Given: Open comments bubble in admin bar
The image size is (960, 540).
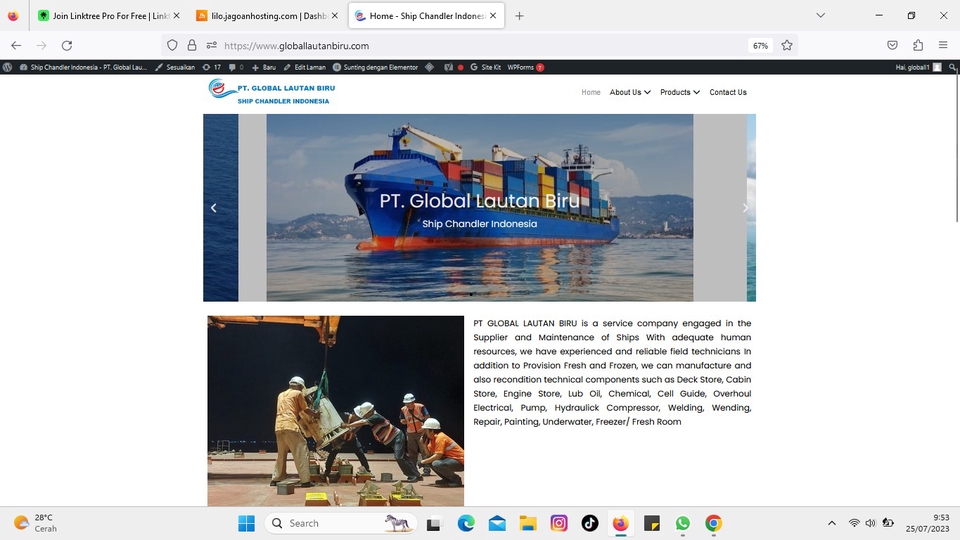Looking at the screenshot, I should [x=236, y=67].
